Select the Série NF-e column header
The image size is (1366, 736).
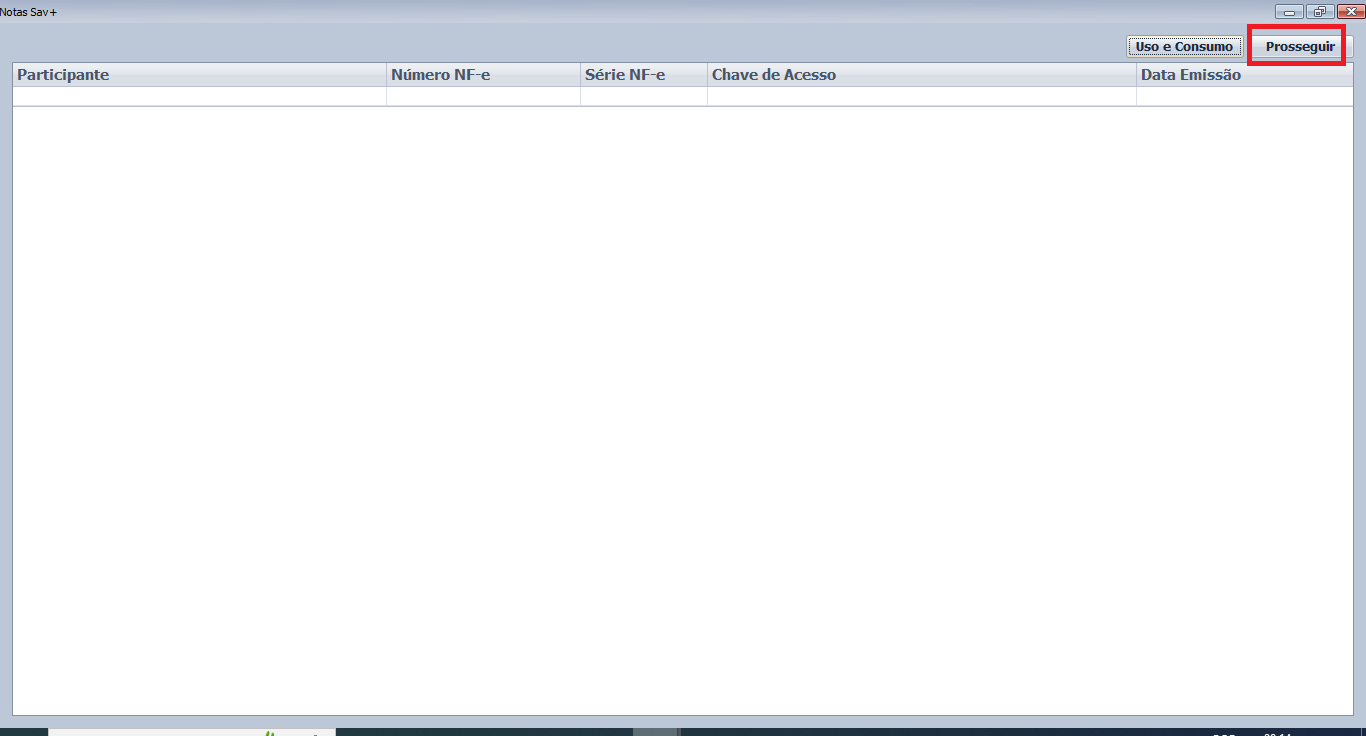click(x=644, y=75)
